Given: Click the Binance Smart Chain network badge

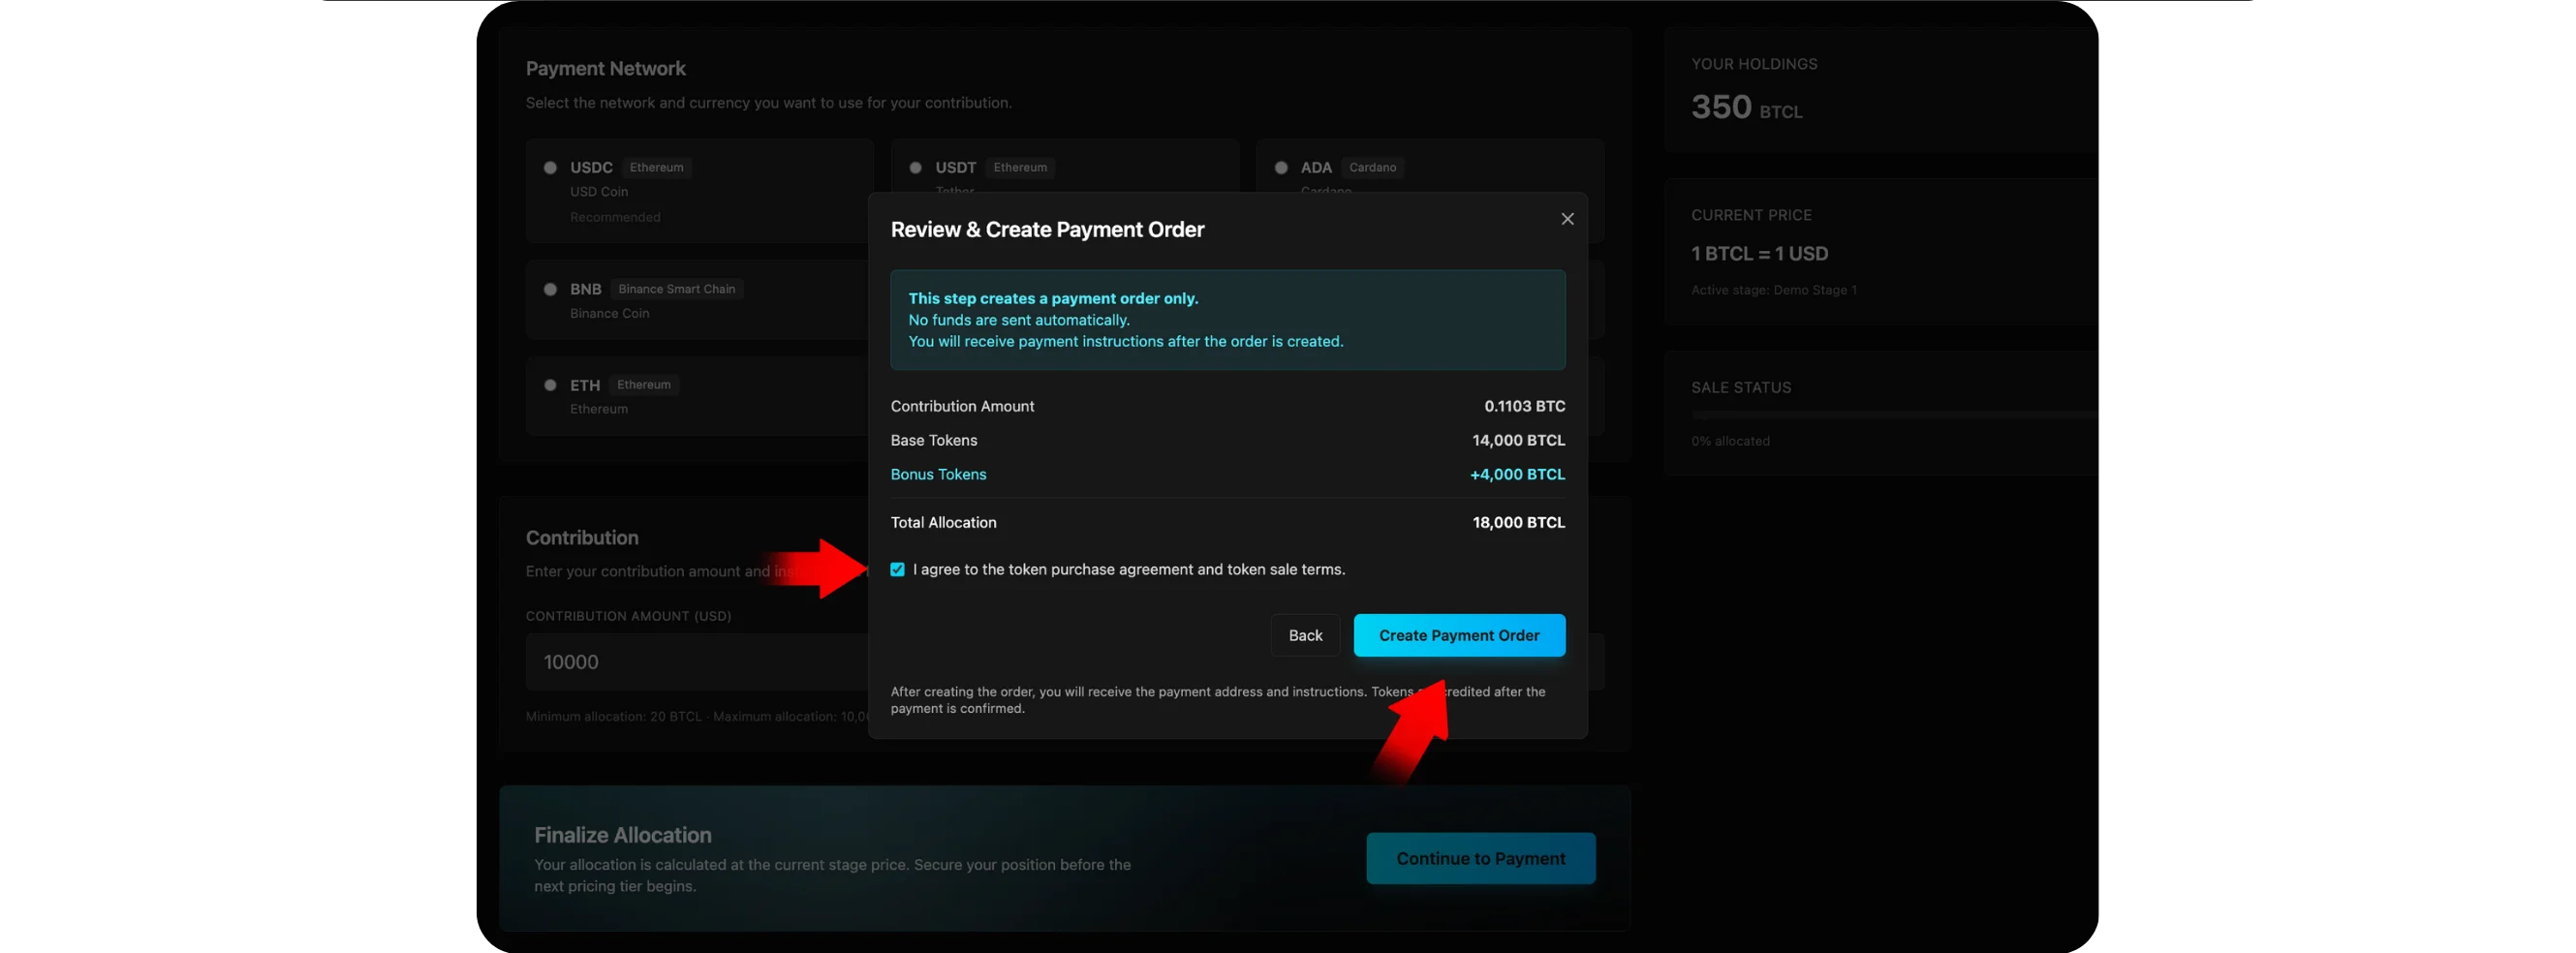Looking at the screenshot, I should (x=676, y=289).
